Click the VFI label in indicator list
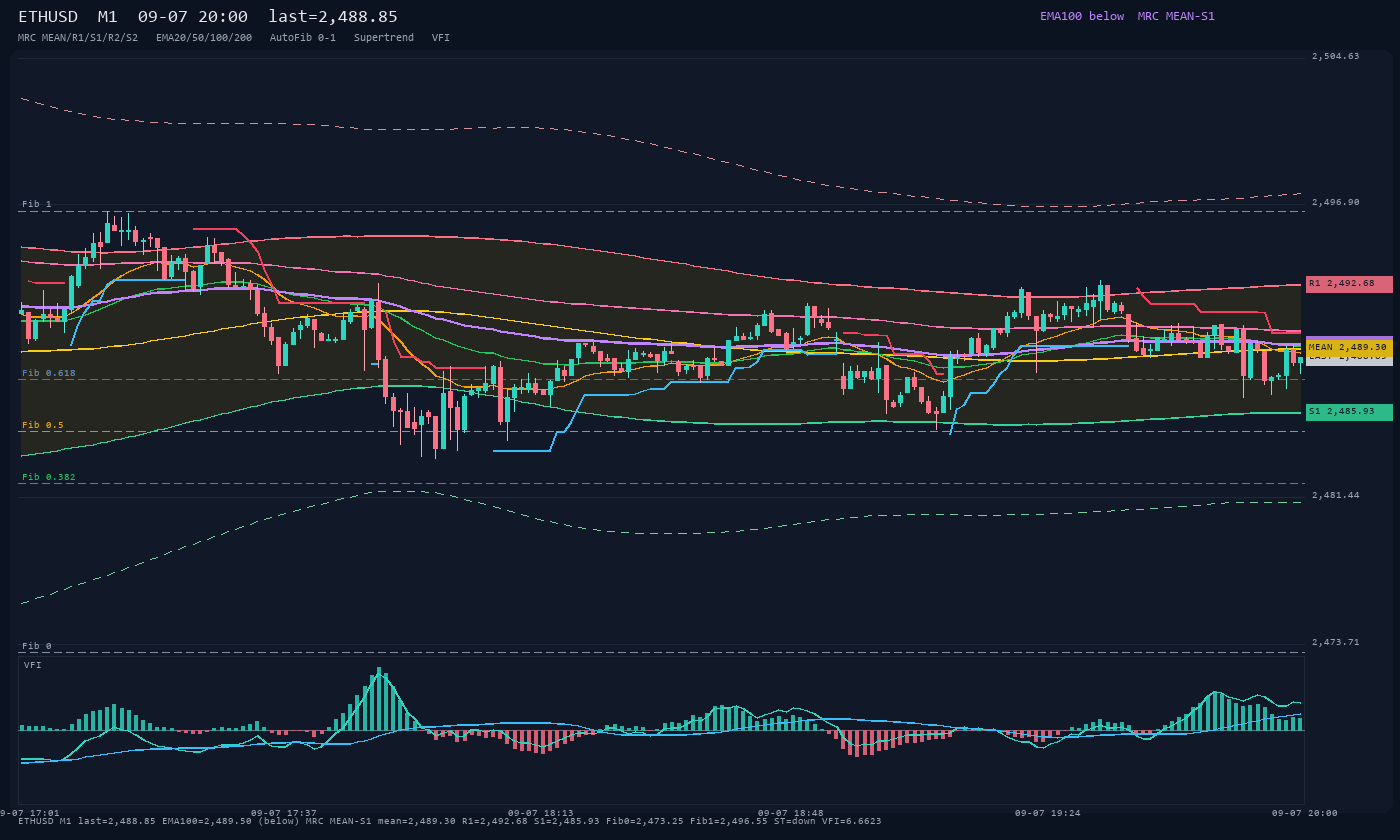1400x840 pixels. coord(441,37)
